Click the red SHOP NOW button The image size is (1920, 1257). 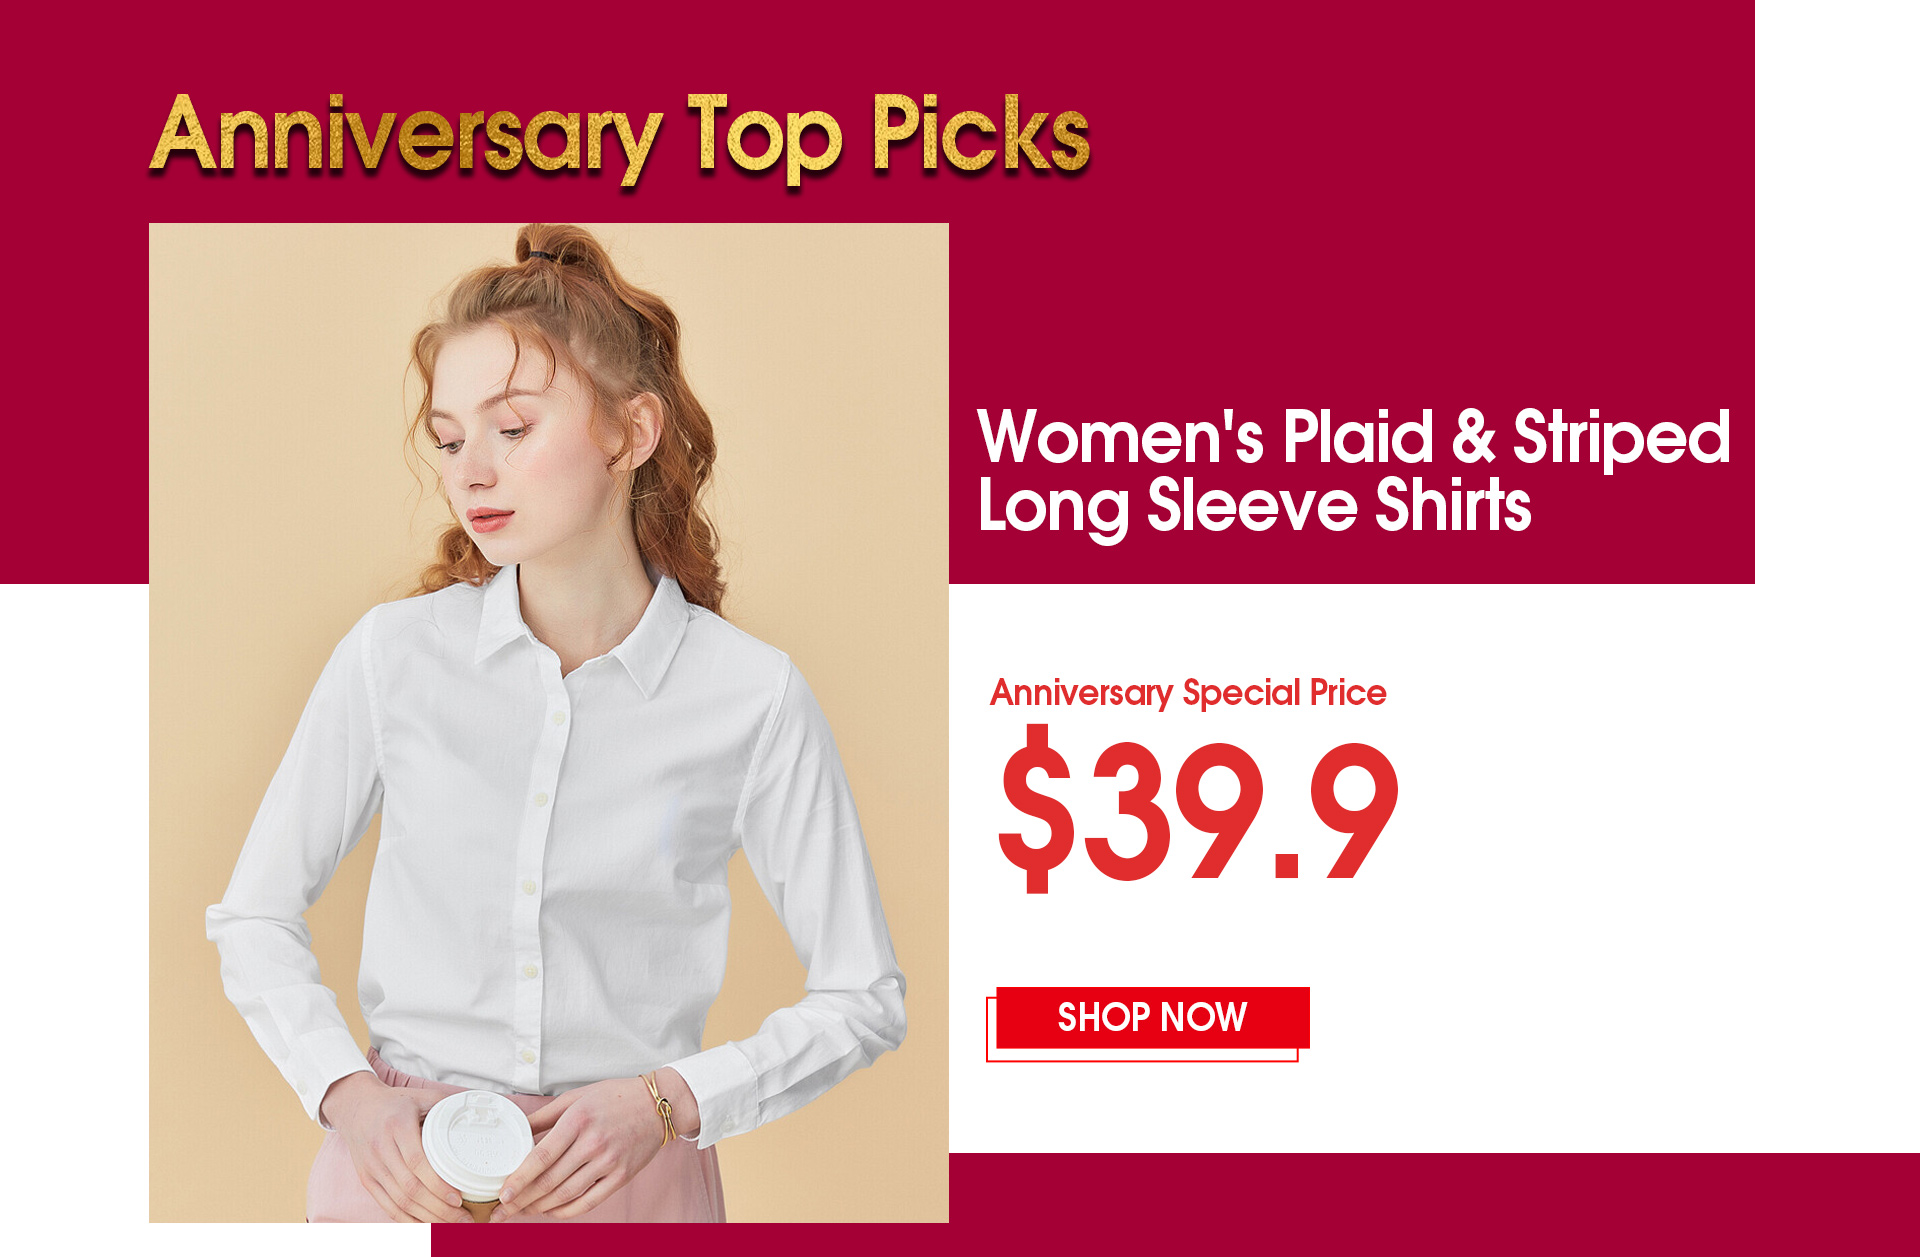click(x=1152, y=1018)
